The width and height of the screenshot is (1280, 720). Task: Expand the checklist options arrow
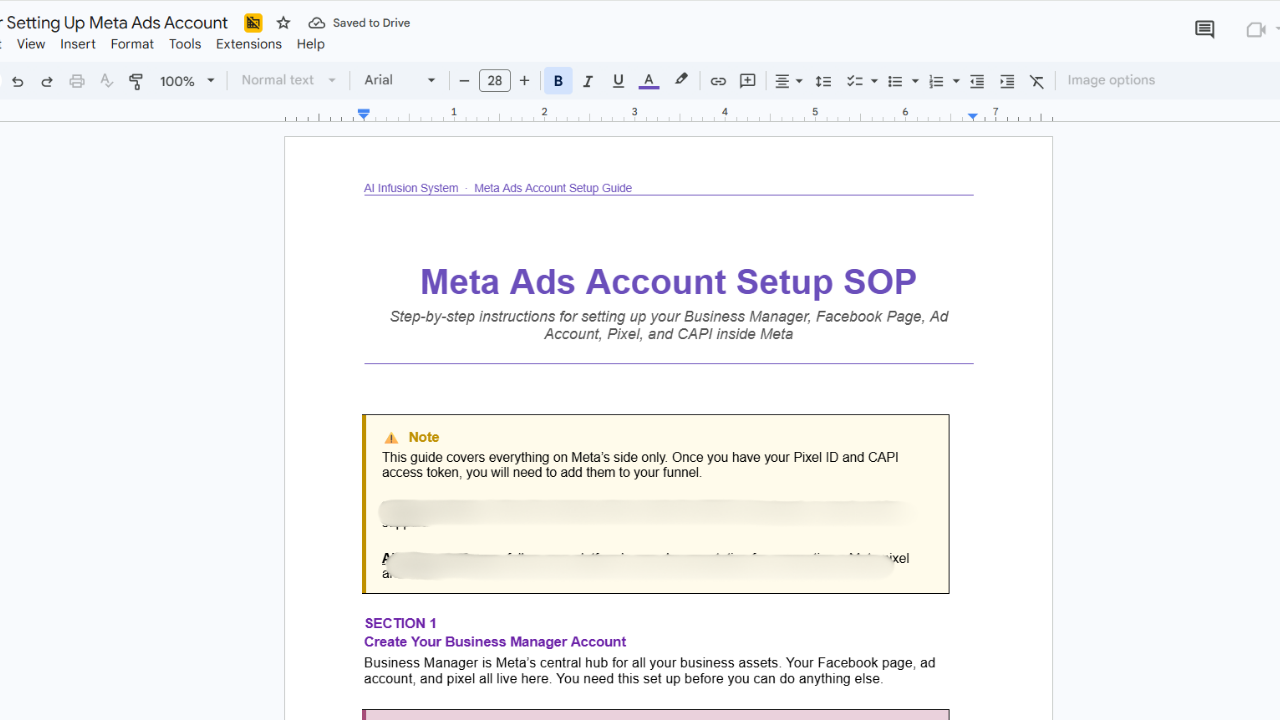click(x=874, y=81)
